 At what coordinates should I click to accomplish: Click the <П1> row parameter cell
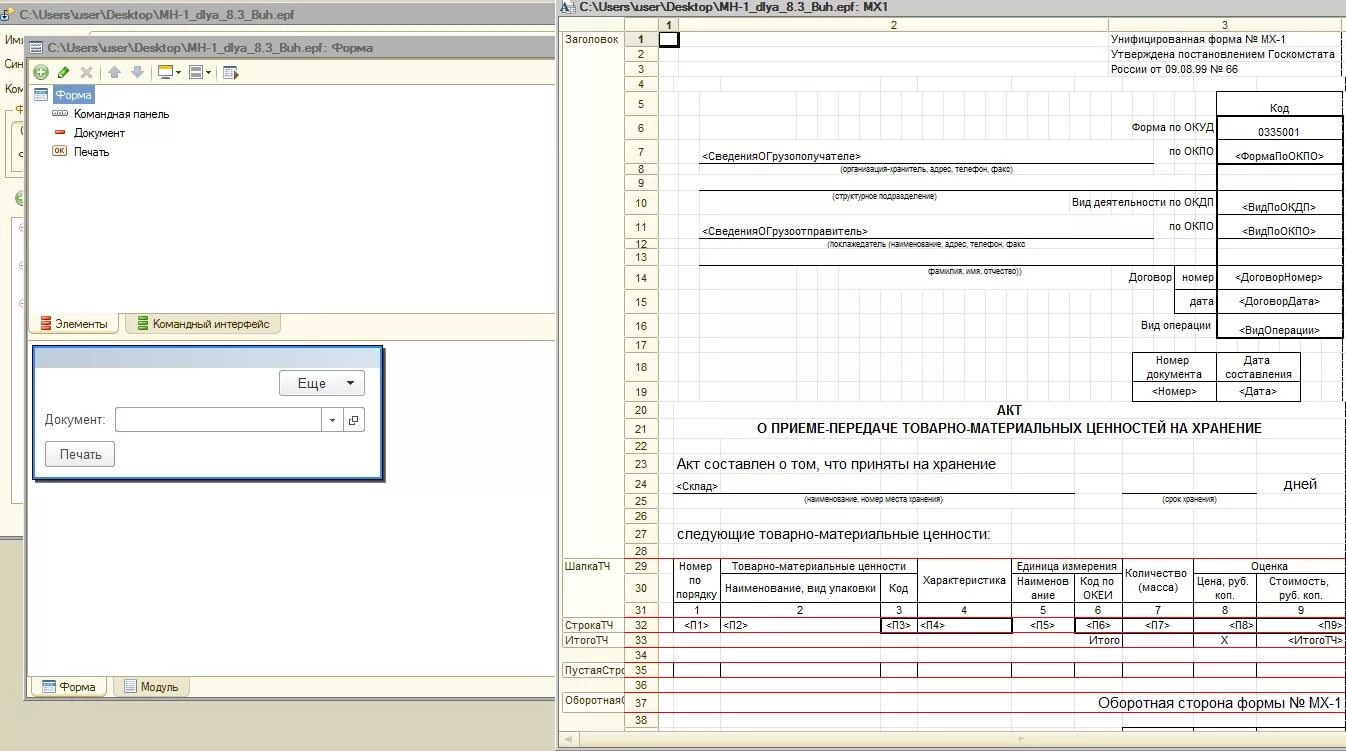click(696, 625)
